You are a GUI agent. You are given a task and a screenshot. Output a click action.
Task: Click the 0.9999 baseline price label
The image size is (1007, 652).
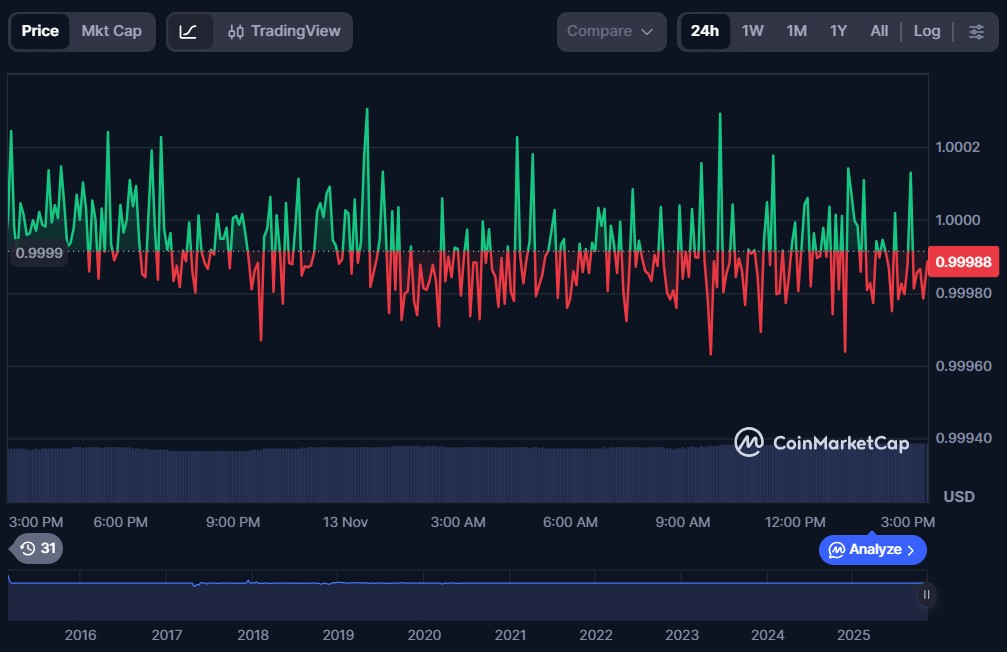tap(39, 253)
